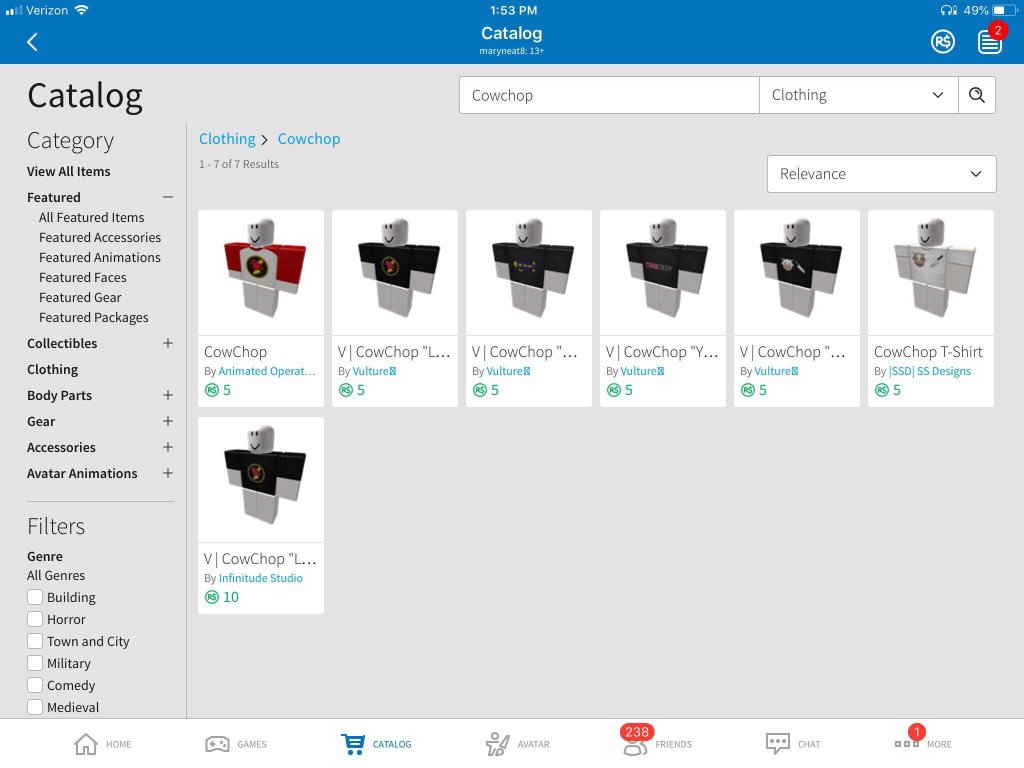Open creator |SSD| SS Designs link
1024x768 pixels.
click(929, 371)
